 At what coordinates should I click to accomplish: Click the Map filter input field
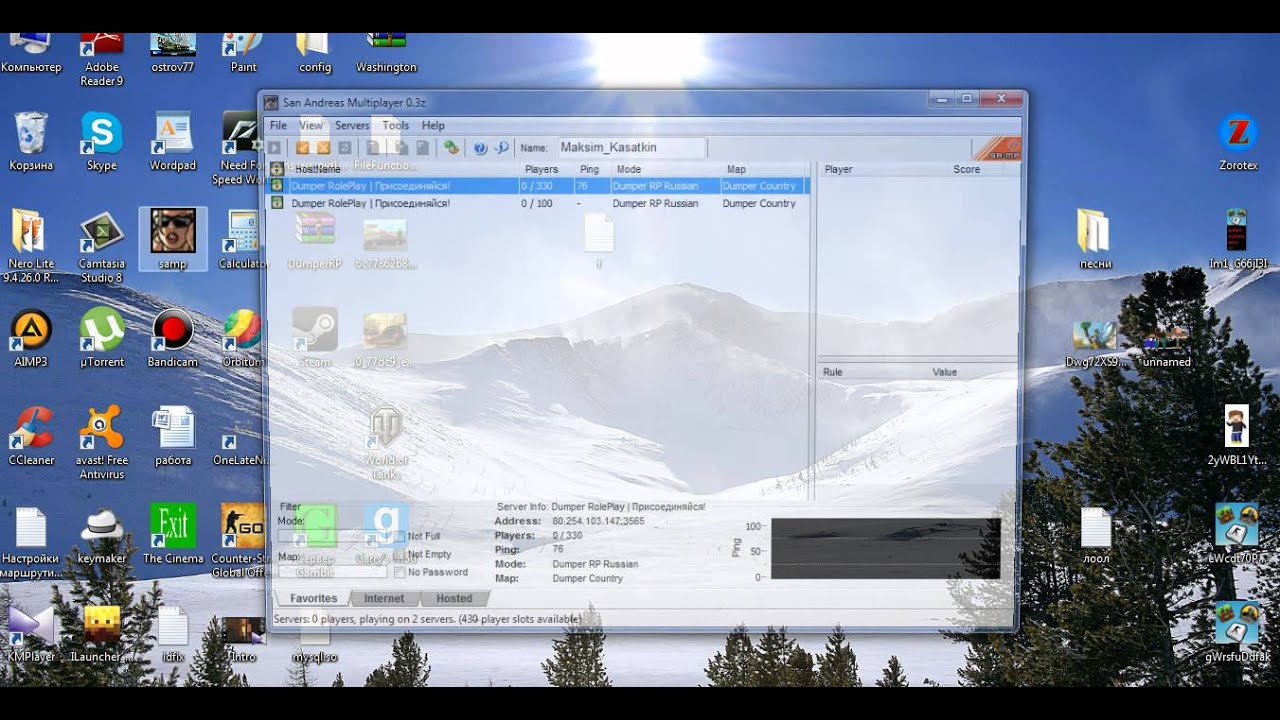click(332, 572)
